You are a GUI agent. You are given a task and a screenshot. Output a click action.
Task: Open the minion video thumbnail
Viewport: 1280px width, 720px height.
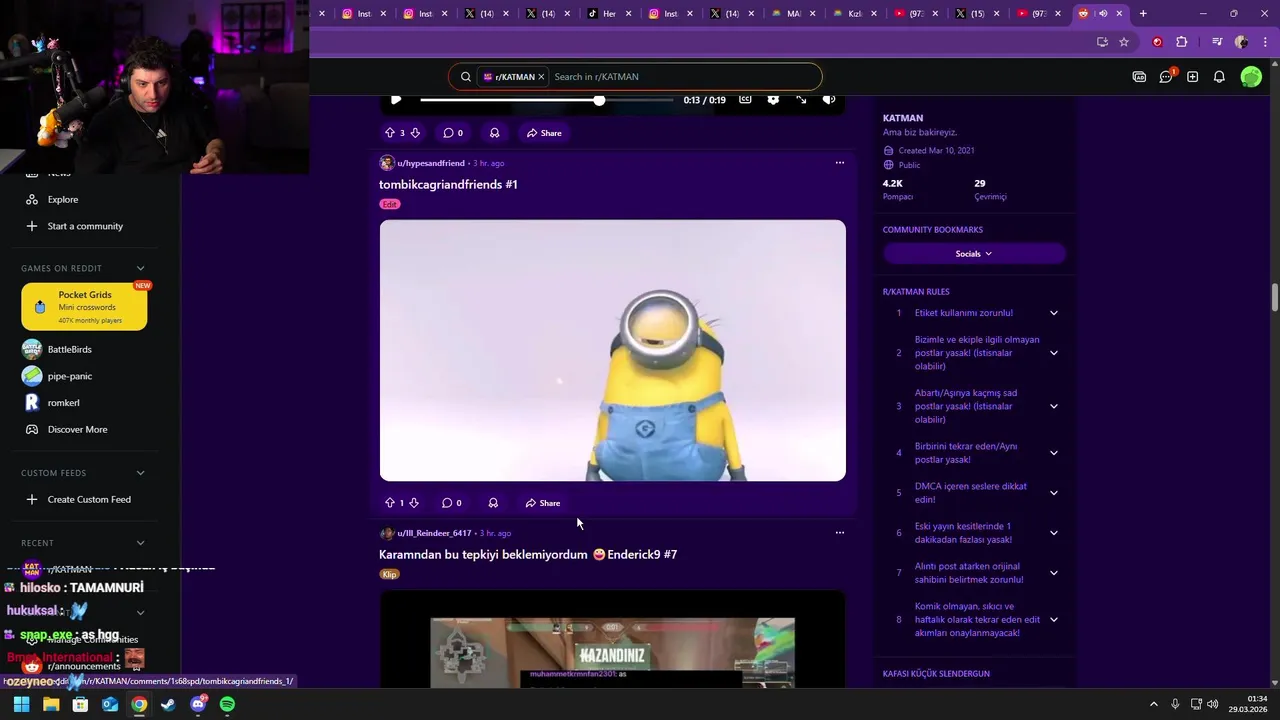point(612,350)
